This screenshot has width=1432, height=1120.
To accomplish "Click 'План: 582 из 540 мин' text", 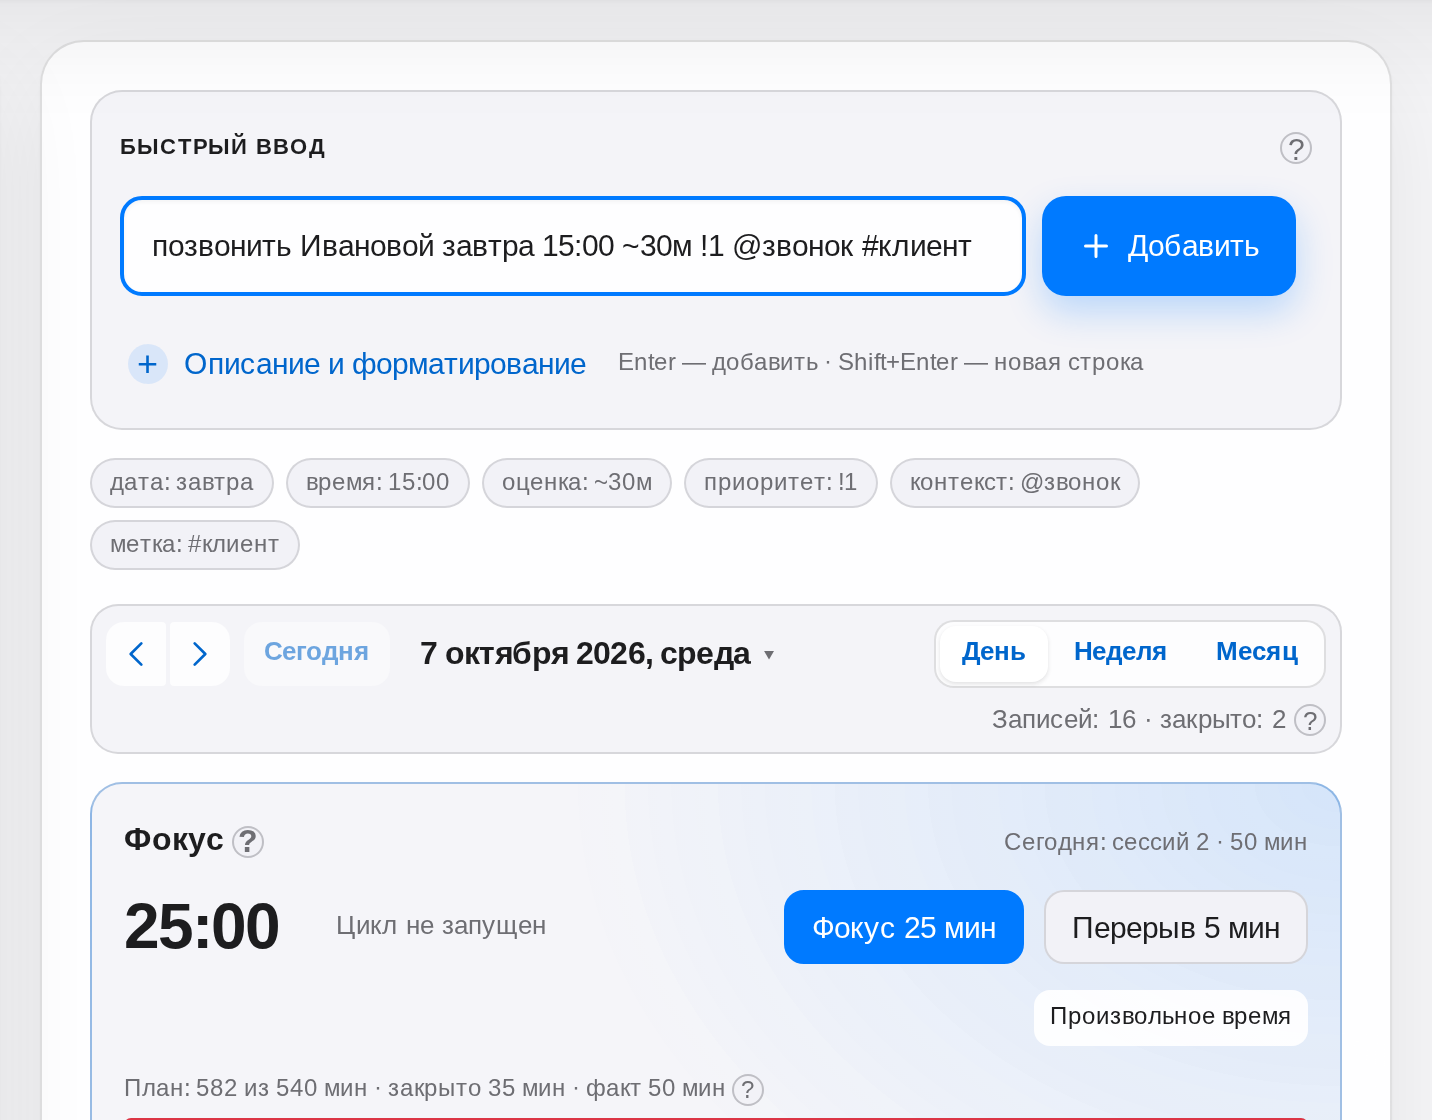I will 246,1088.
